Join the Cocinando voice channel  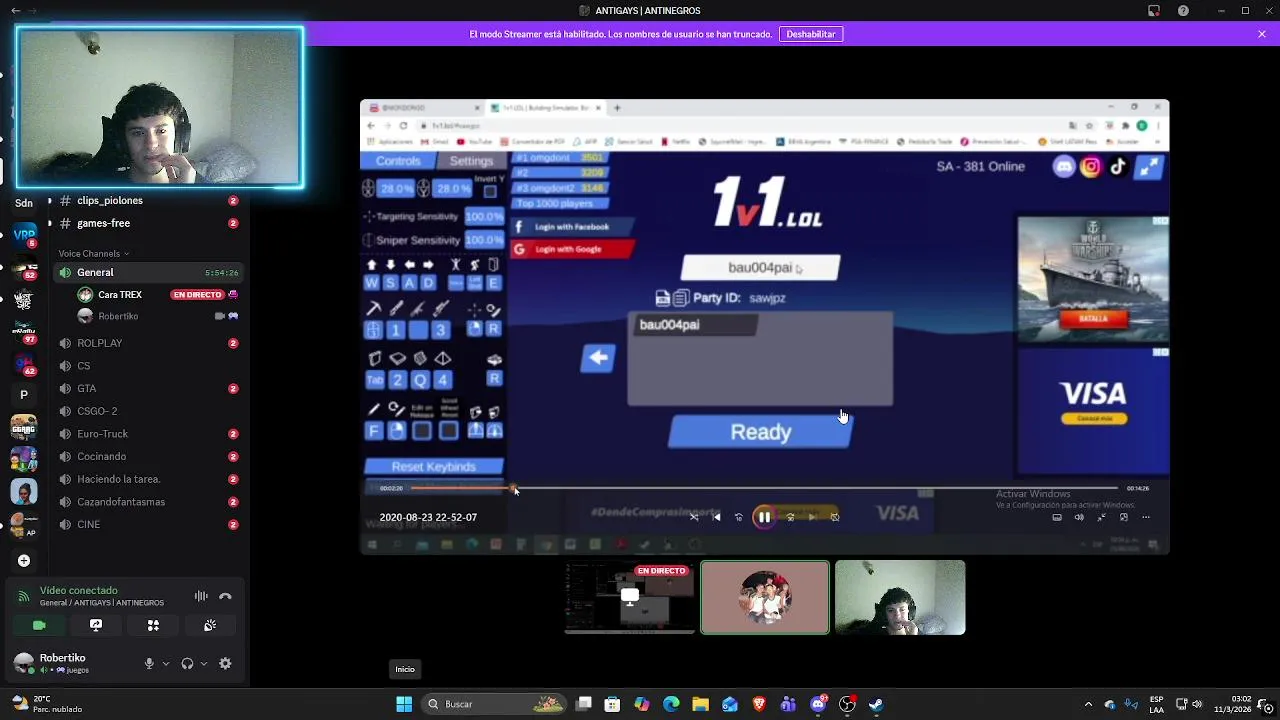point(146,456)
